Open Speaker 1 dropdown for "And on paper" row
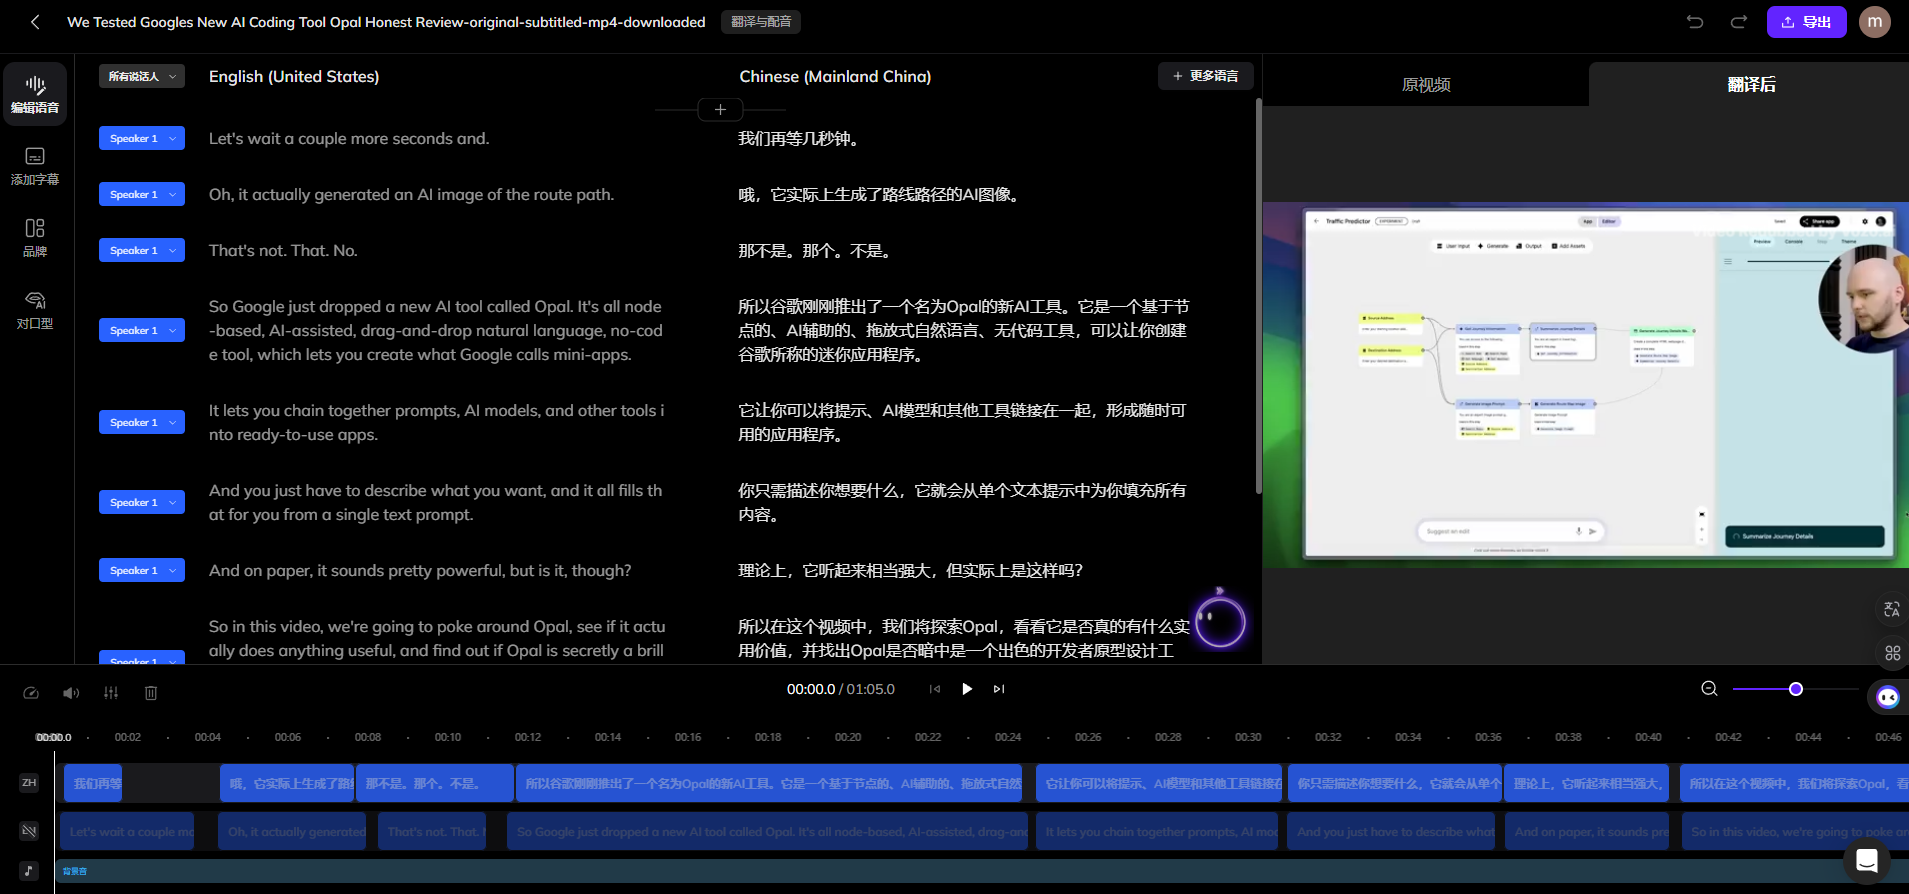1909x894 pixels. [142, 570]
